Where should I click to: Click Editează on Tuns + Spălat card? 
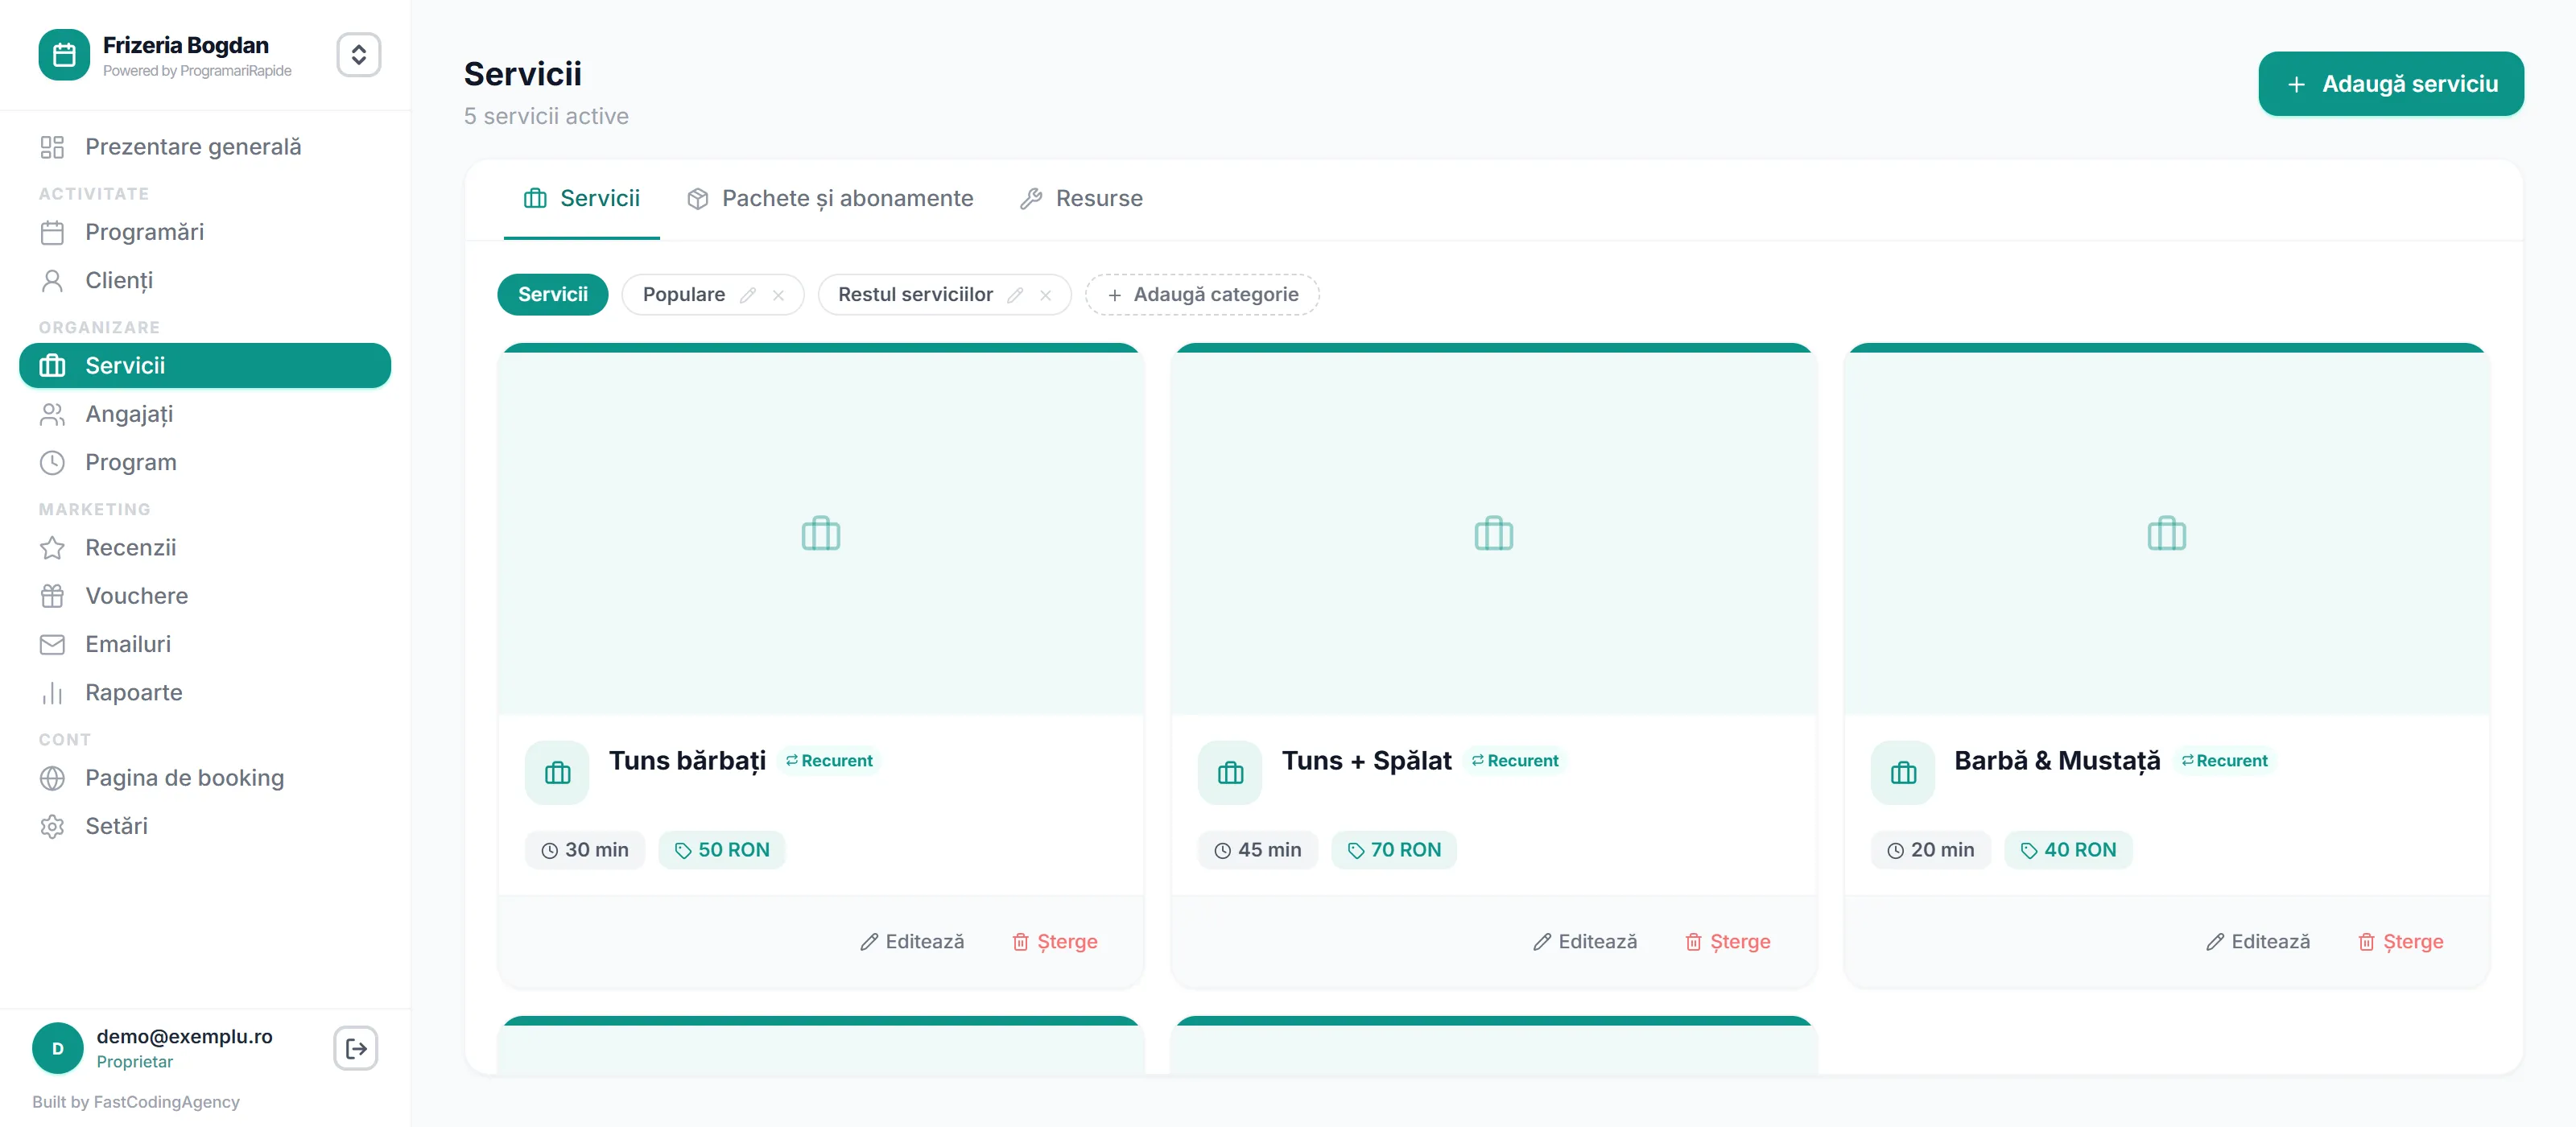point(1585,941)
